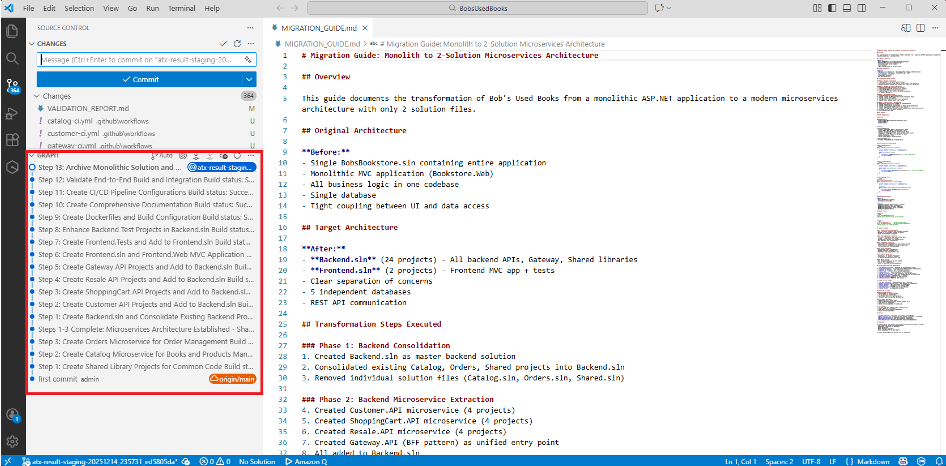Open Source Control view with 364 badge

(x=13, y=86)
